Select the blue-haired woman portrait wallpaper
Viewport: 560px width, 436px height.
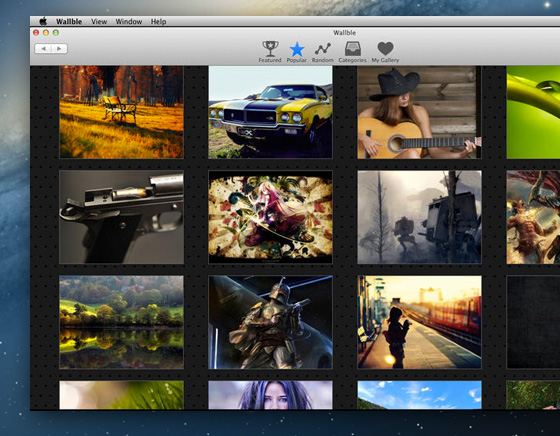270,395
